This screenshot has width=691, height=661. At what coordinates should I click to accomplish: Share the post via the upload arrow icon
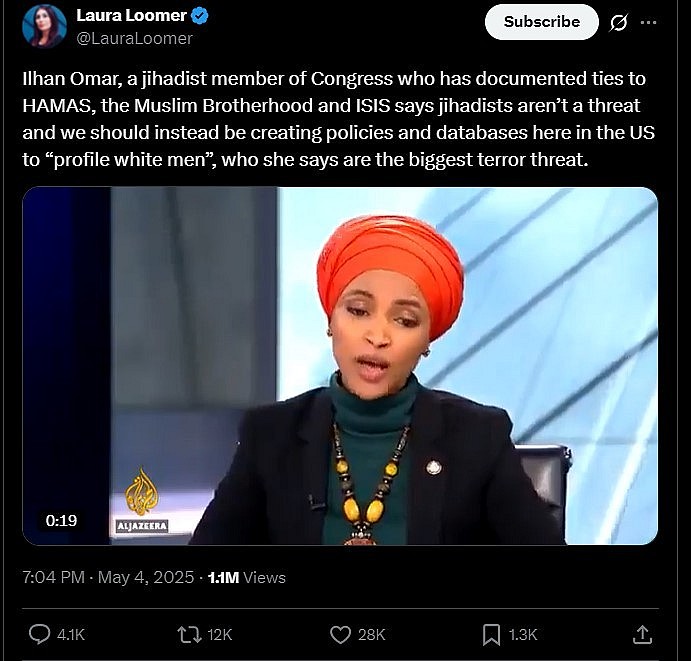click(642, 635)
